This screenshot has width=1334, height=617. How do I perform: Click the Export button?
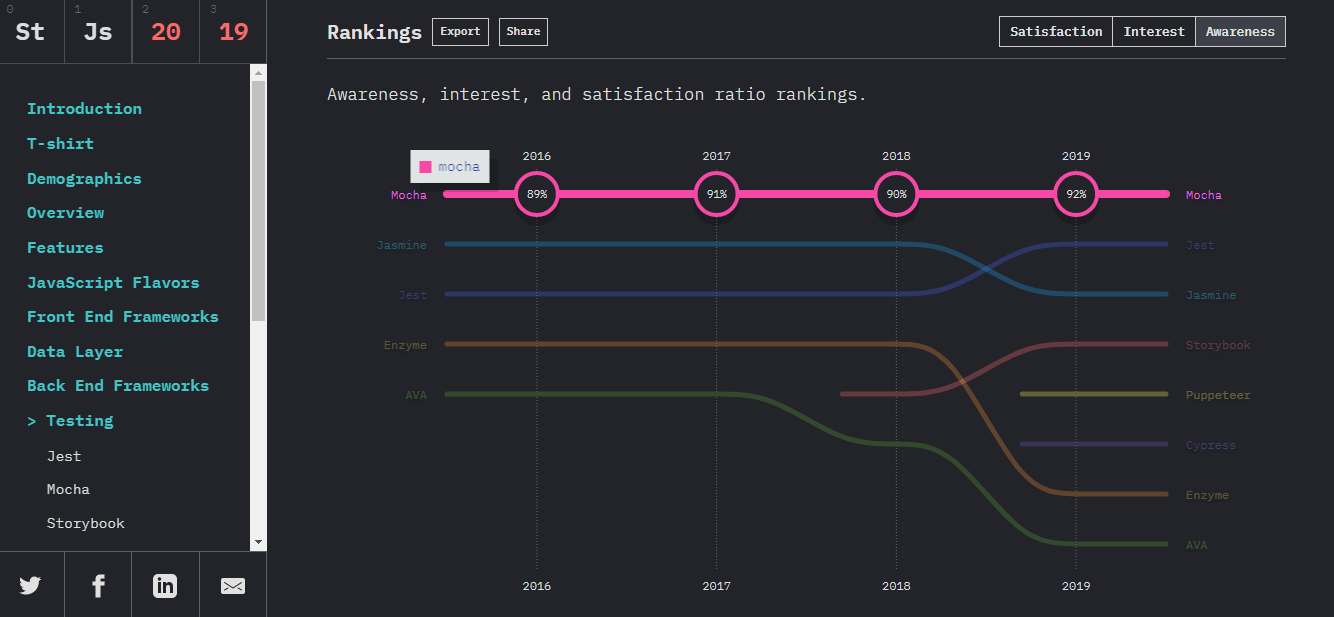[460, 32]
